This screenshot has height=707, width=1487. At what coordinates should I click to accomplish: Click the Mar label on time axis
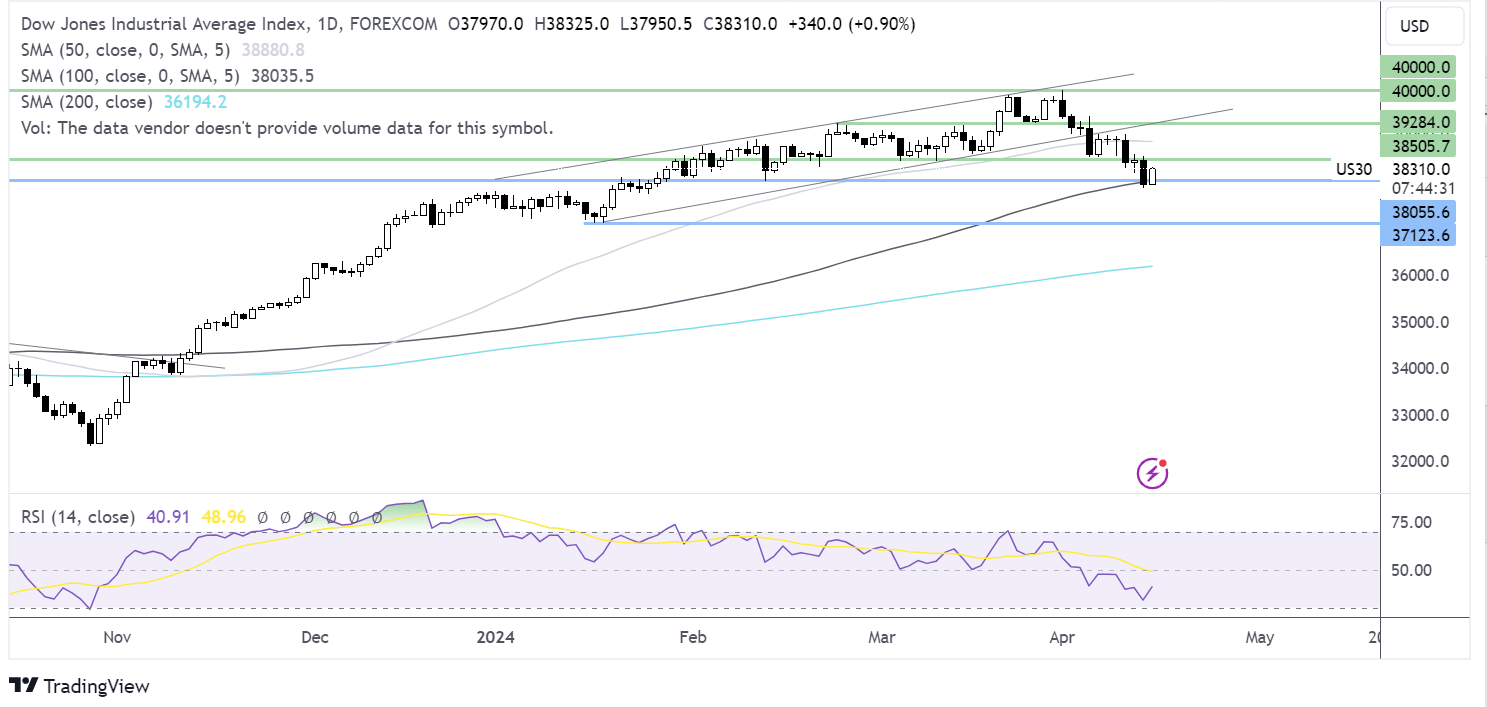[881, 637]
